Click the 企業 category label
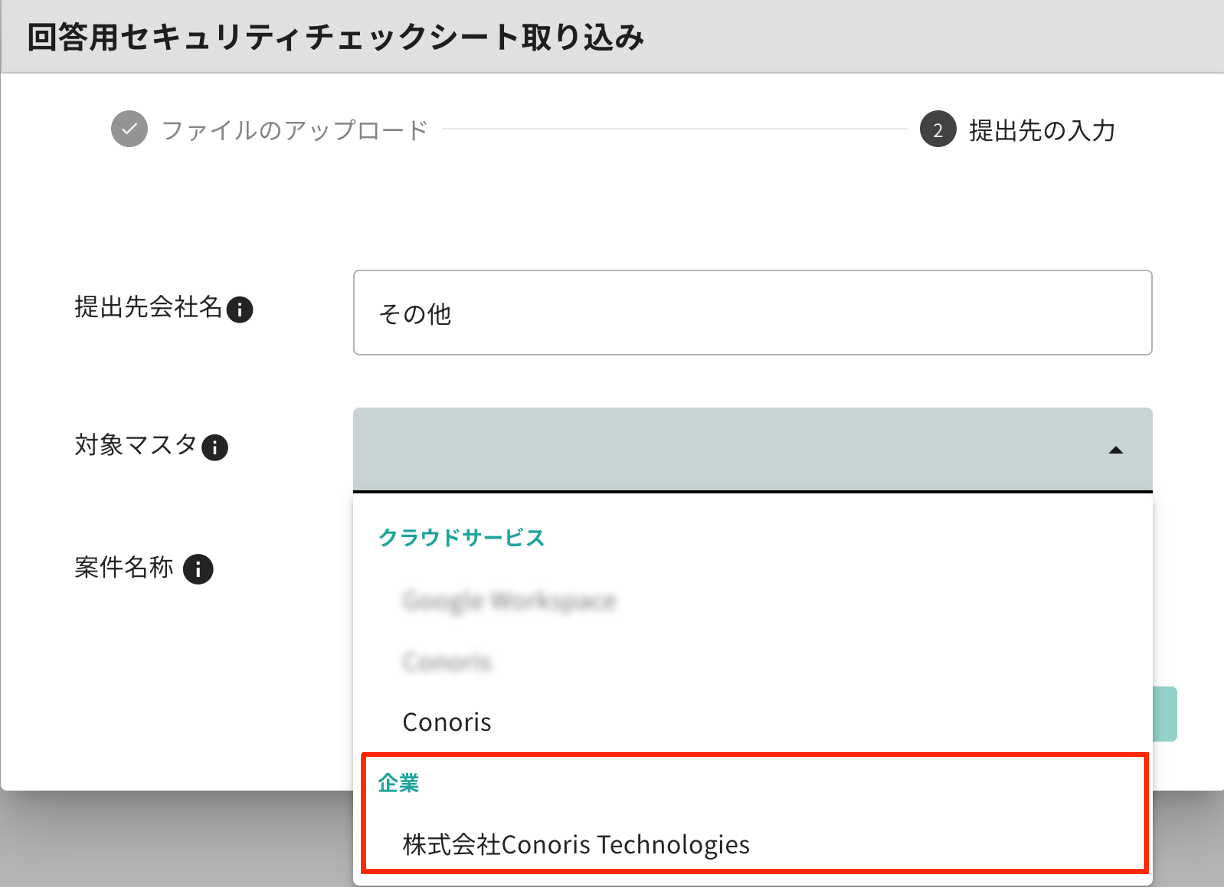The image size is (1224, 888). tap(400, 785)
